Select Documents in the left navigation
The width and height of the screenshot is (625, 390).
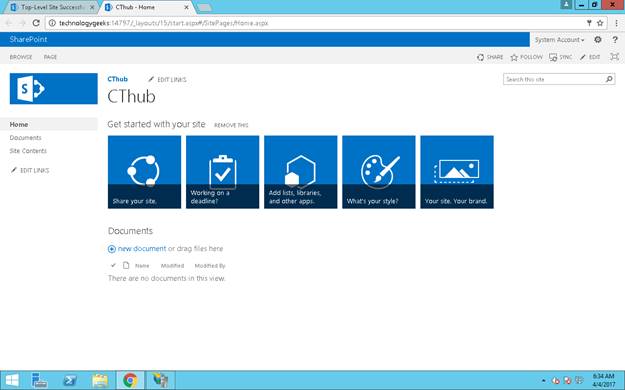(26, 138)
